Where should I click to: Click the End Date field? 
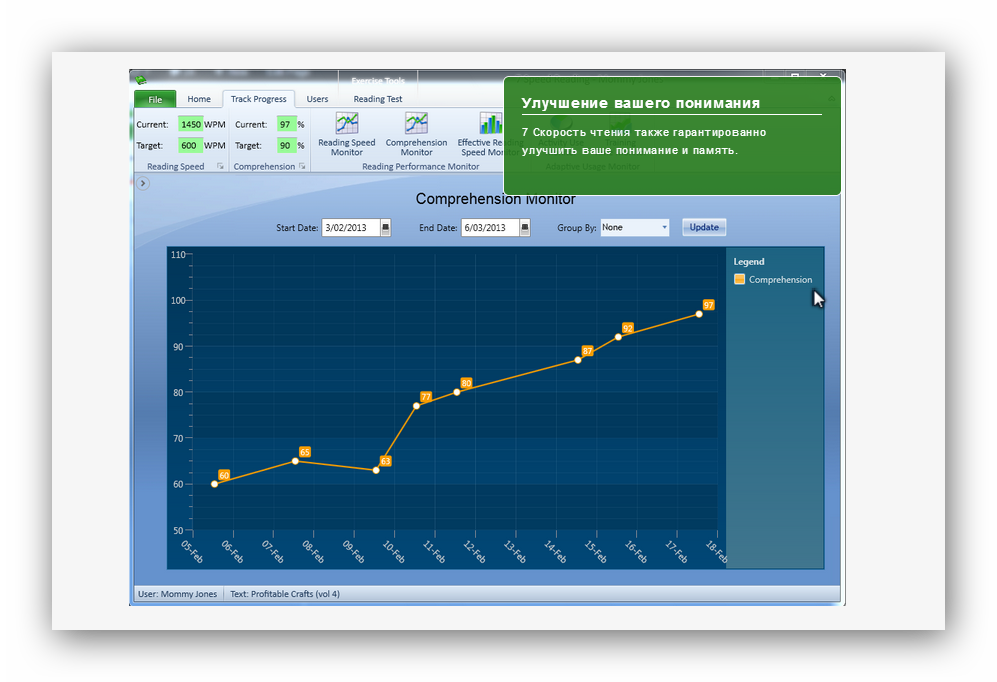point(490,228)
